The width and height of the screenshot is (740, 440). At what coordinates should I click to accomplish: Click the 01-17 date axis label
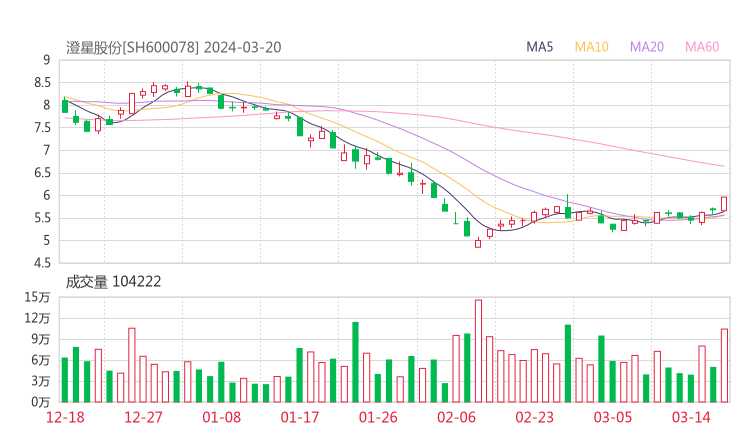[x=300, y=417]
